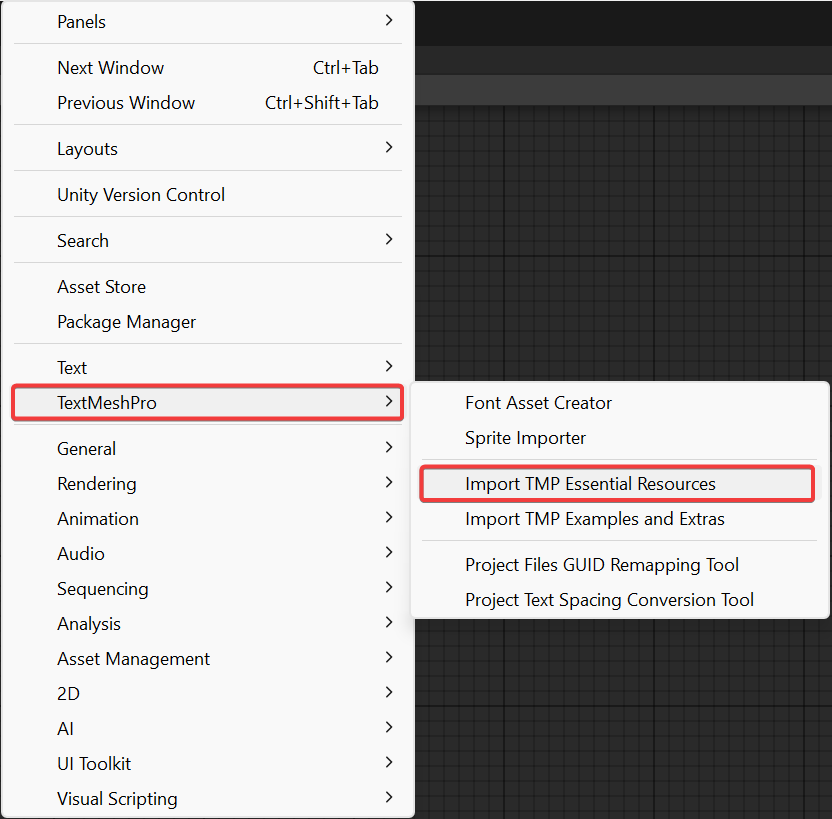The image size is (832, 819).
Task: Expand the Rendering submenu
Action: coord(97,484)
